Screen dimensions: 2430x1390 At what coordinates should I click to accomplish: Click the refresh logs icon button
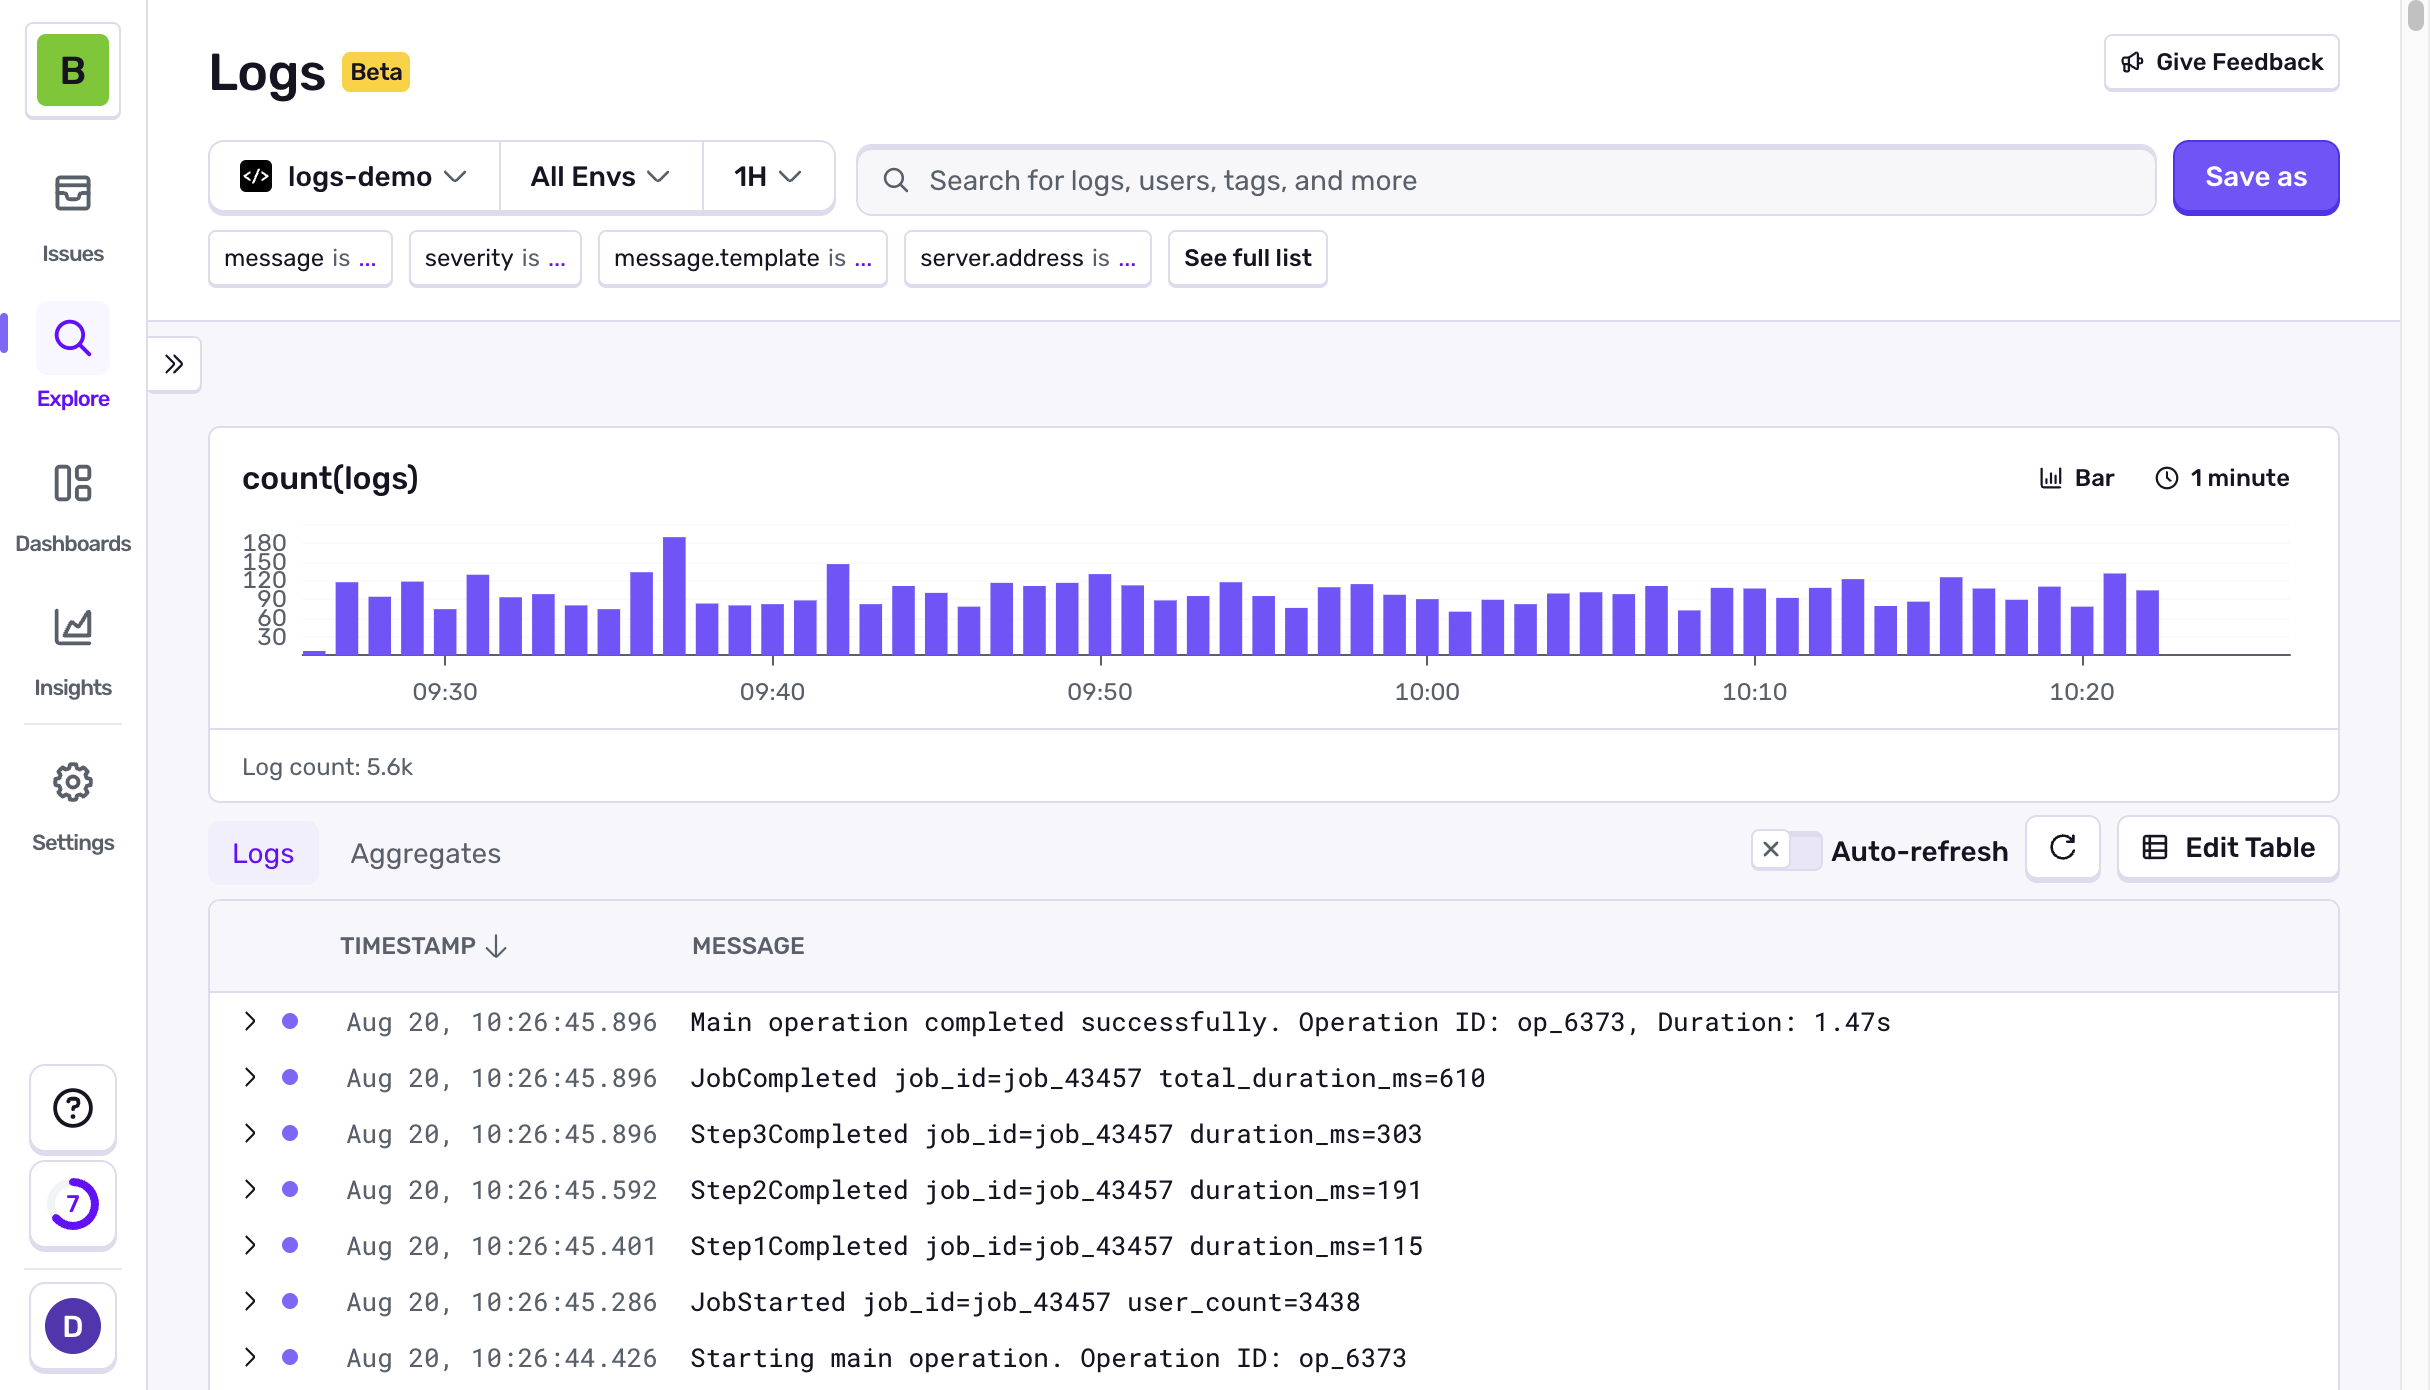[x=2062, y=849]
